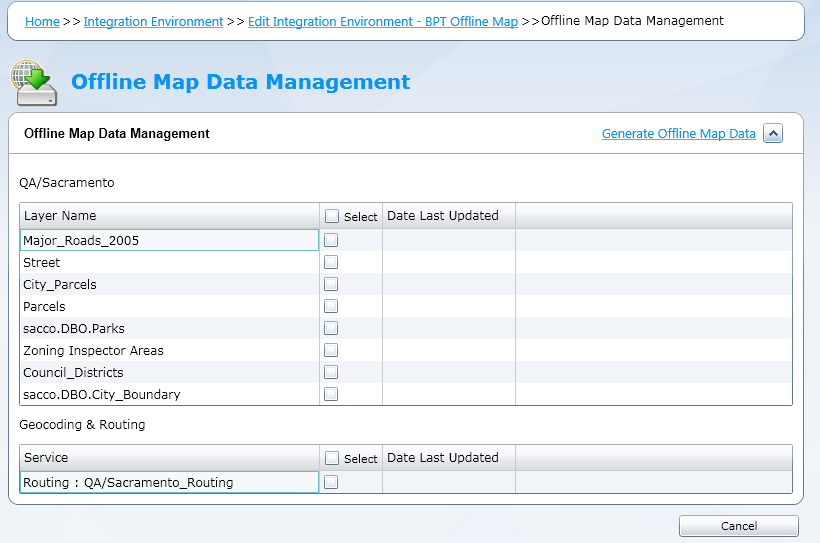
Task: Go to the Home breadcrumb link
Action: coord(42,21)
